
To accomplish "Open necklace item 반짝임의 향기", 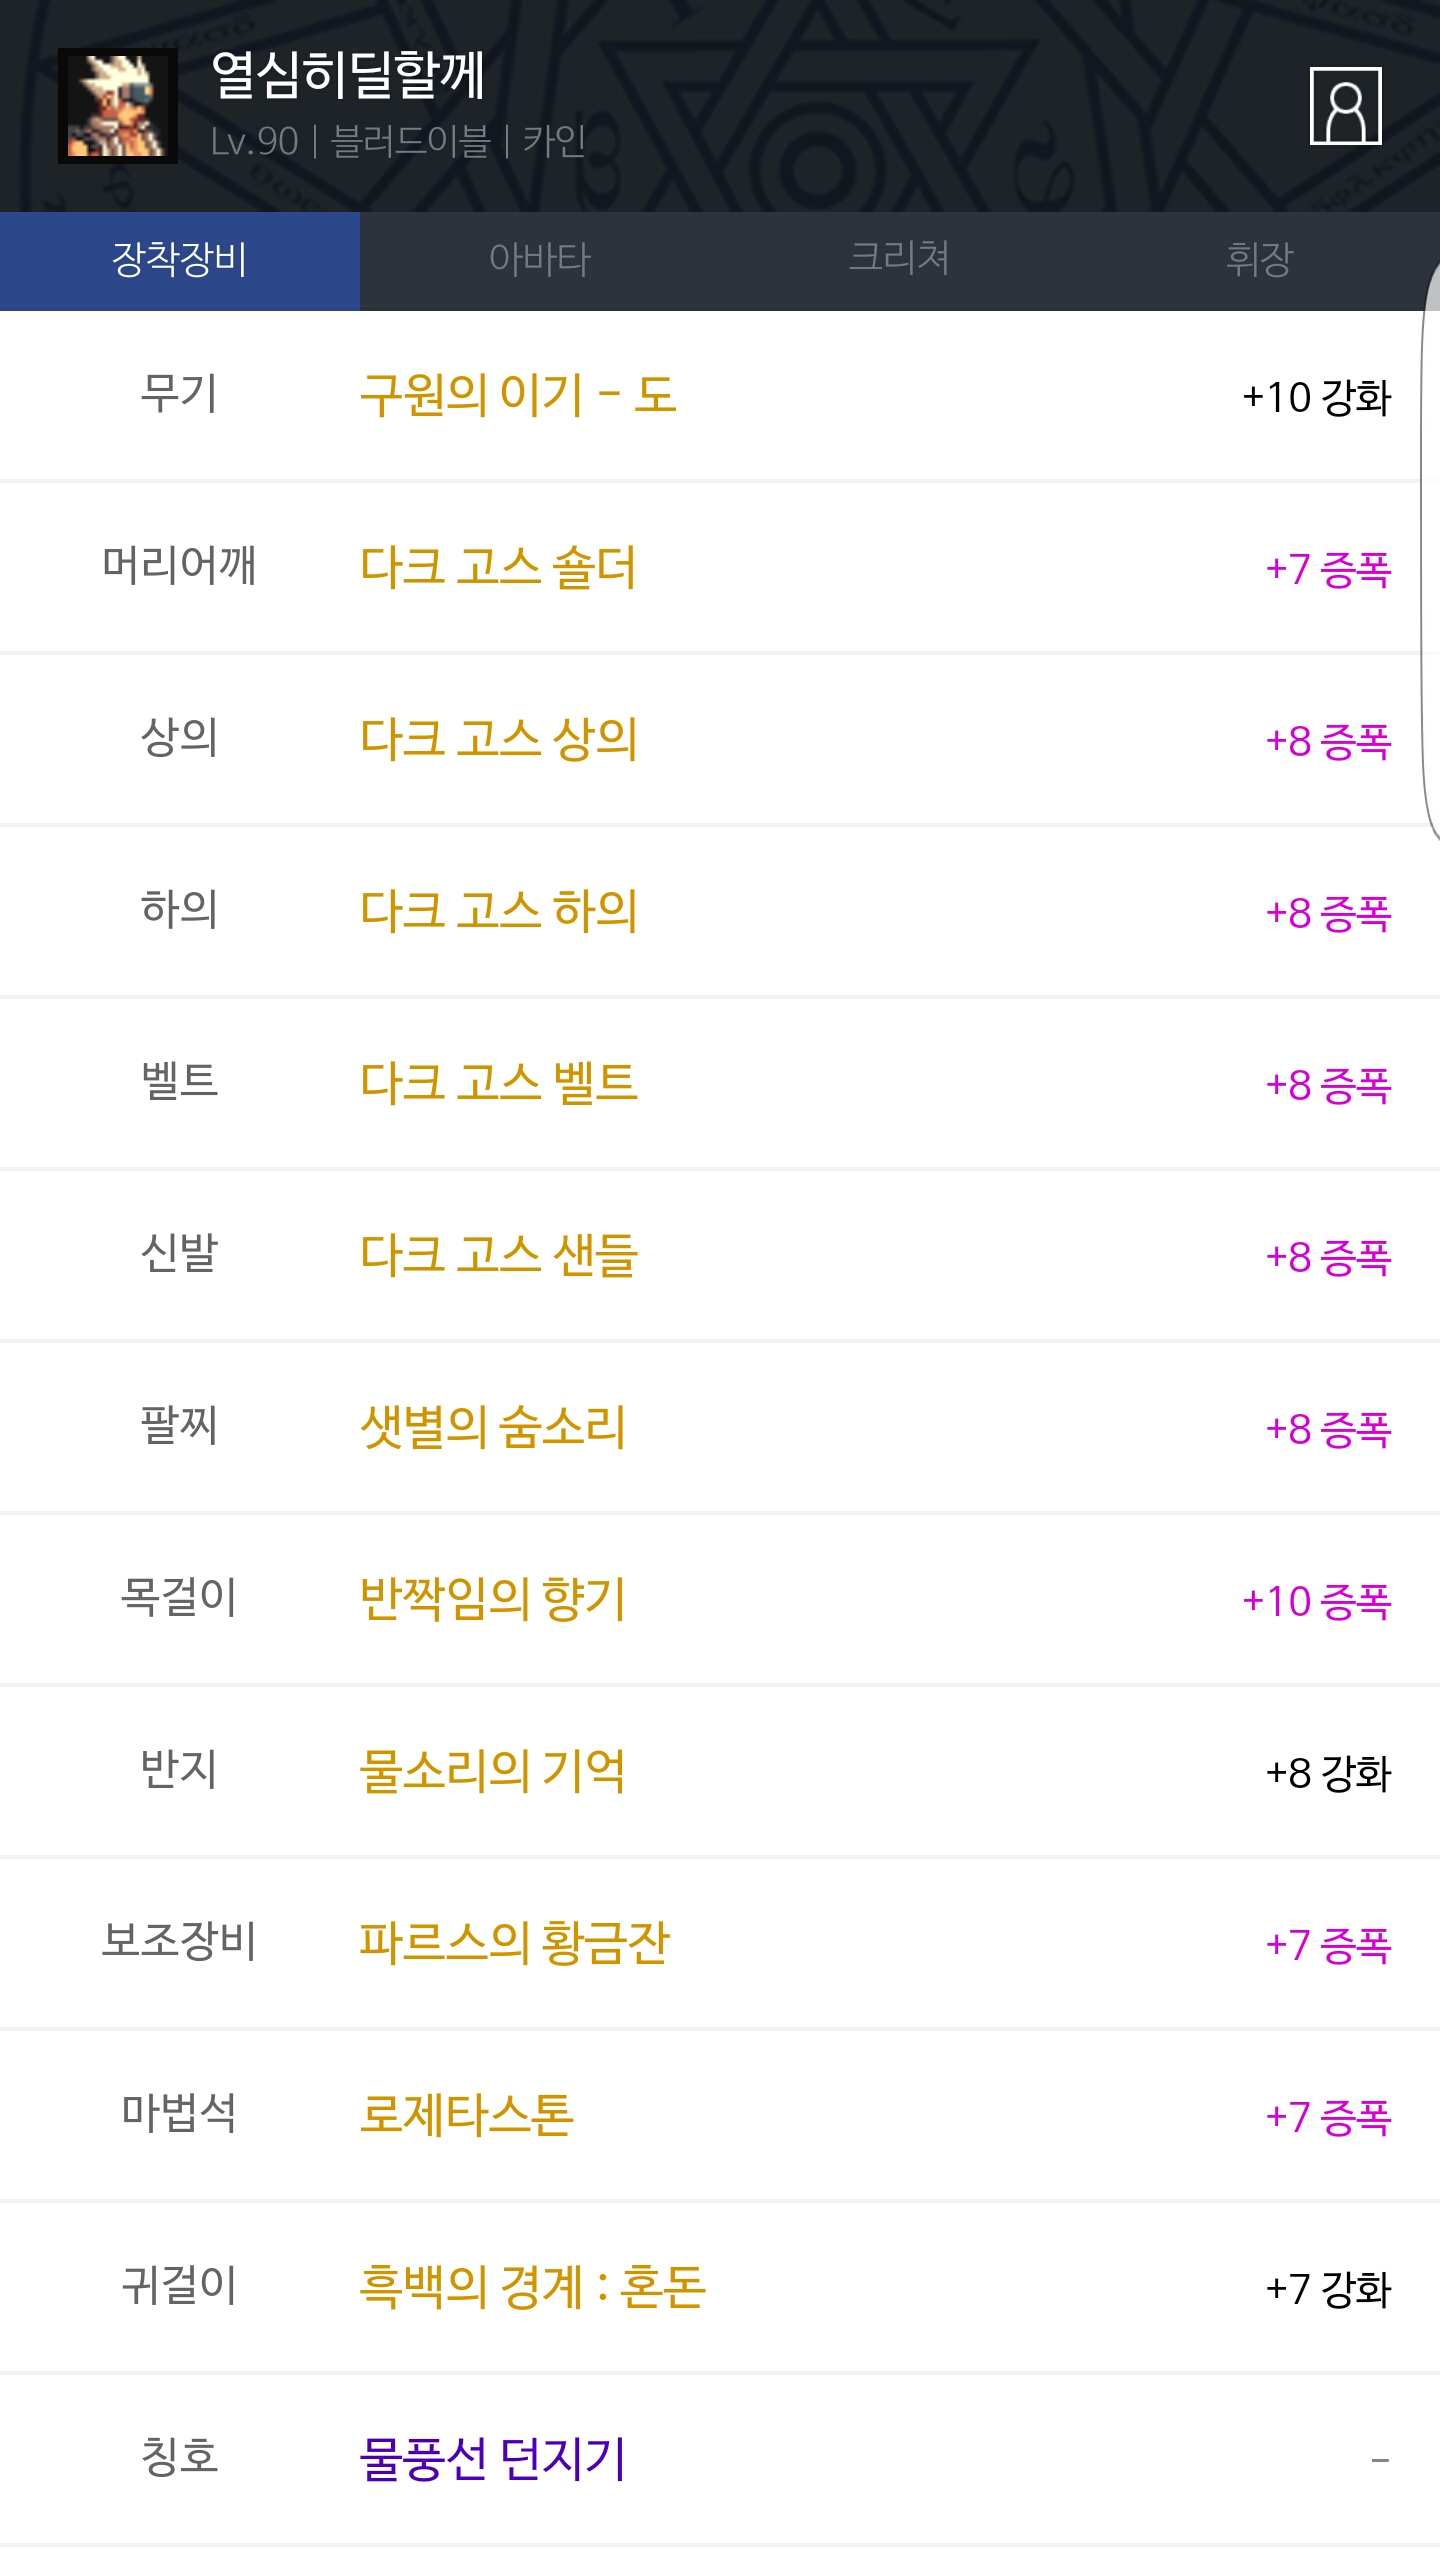I will [492, 1599].
